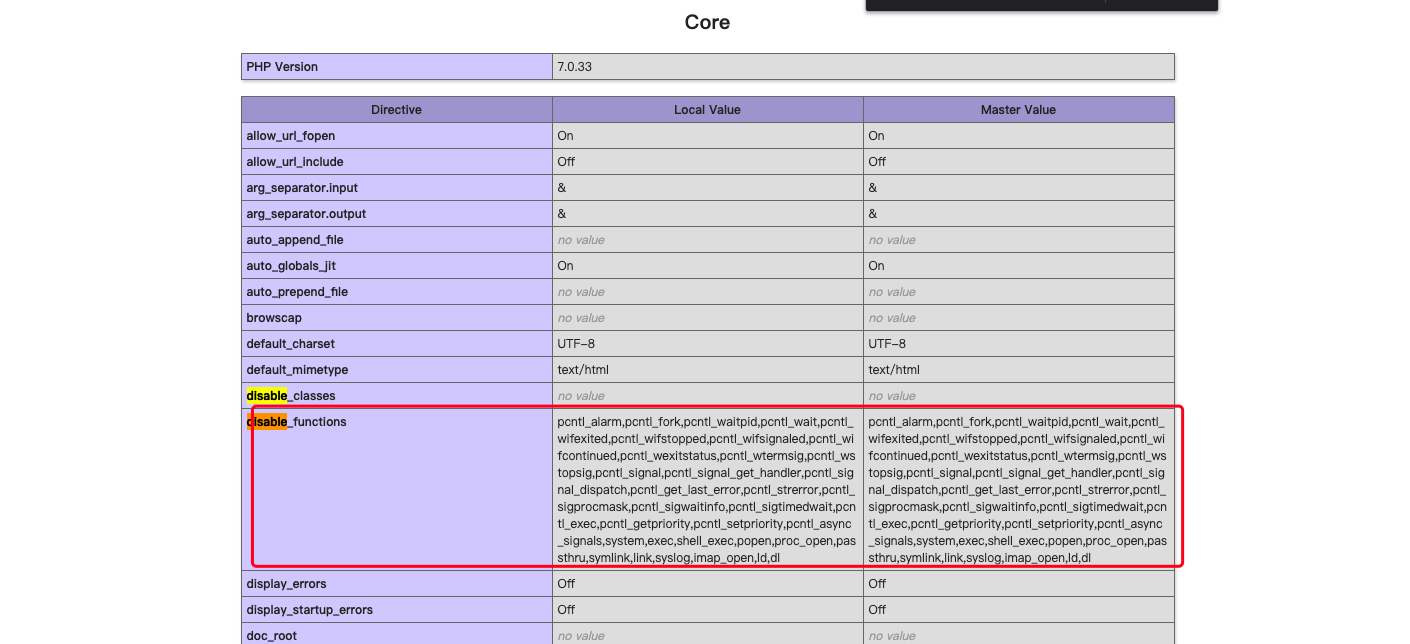1410x644 pixels.
Task: Click allow_url_include master value Off
Action: [877, 162]
